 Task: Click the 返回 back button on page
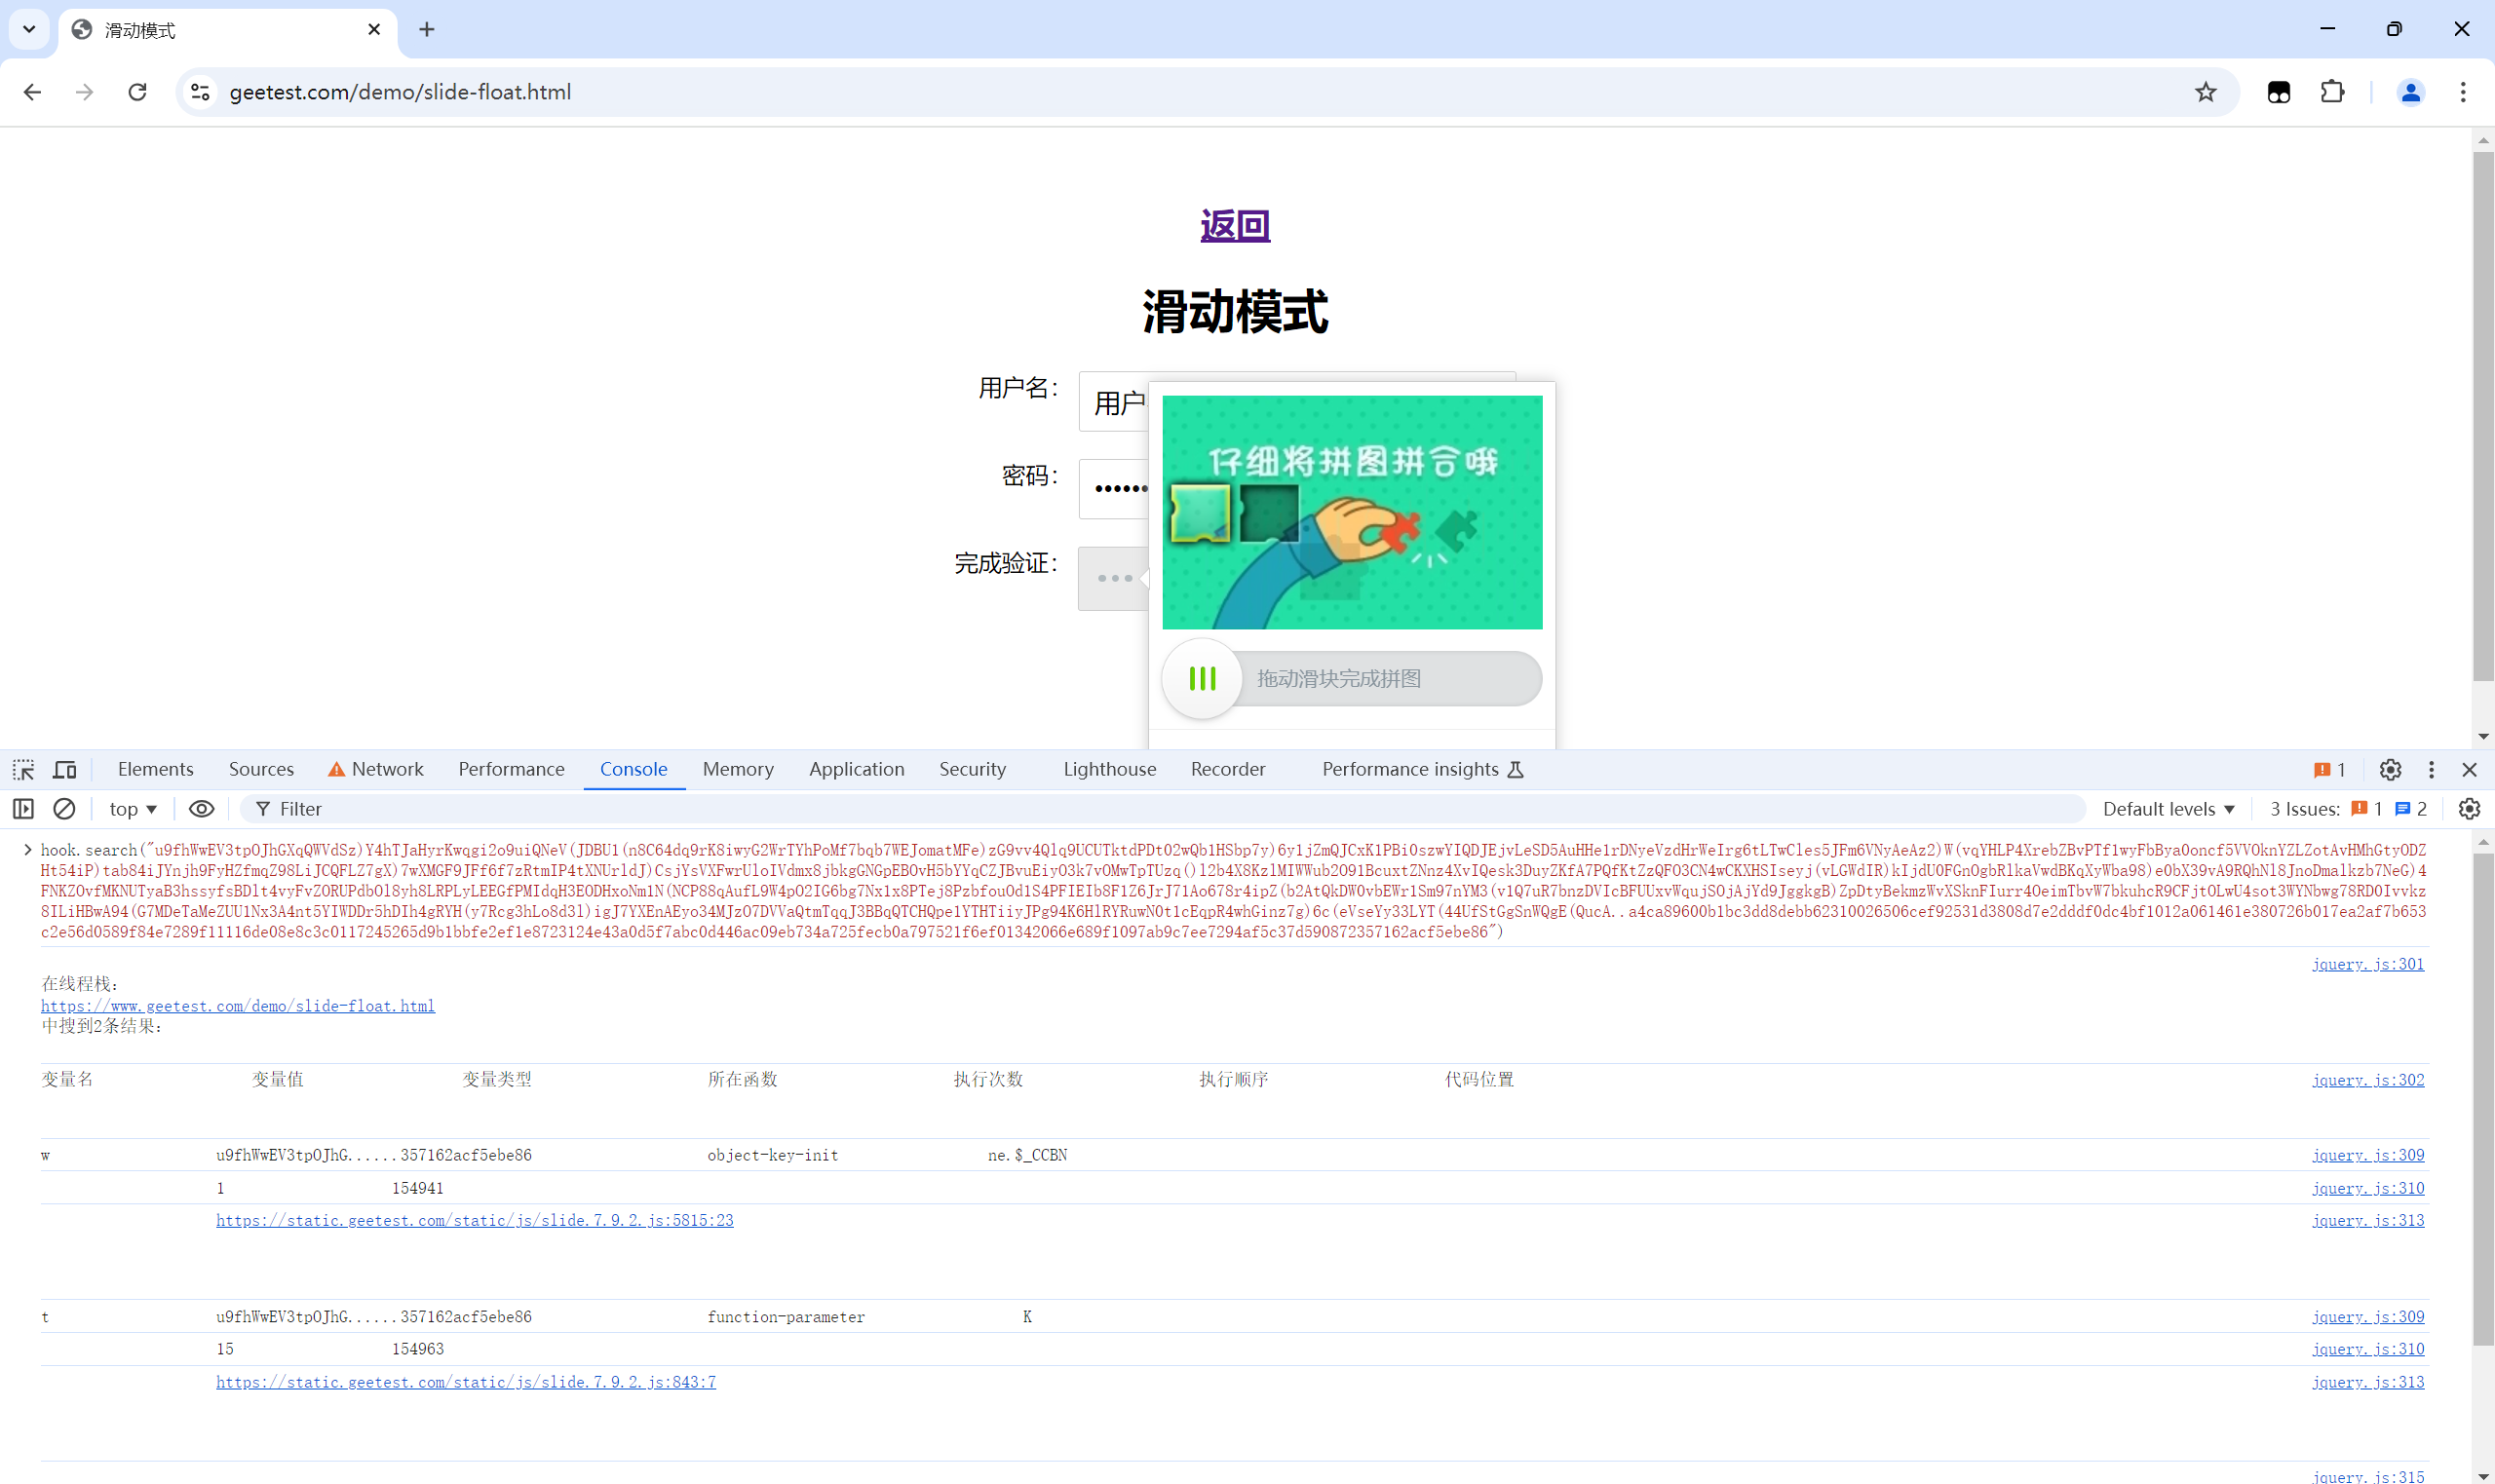[x=1237, y=224]
